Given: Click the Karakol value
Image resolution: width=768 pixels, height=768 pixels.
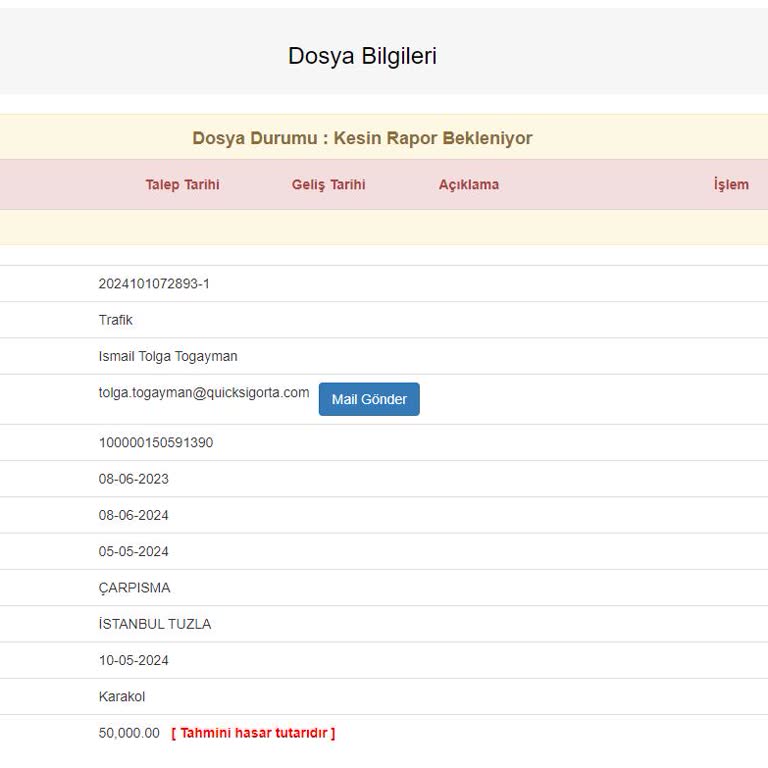Looking at the screenshot, I should click(121, 696).
